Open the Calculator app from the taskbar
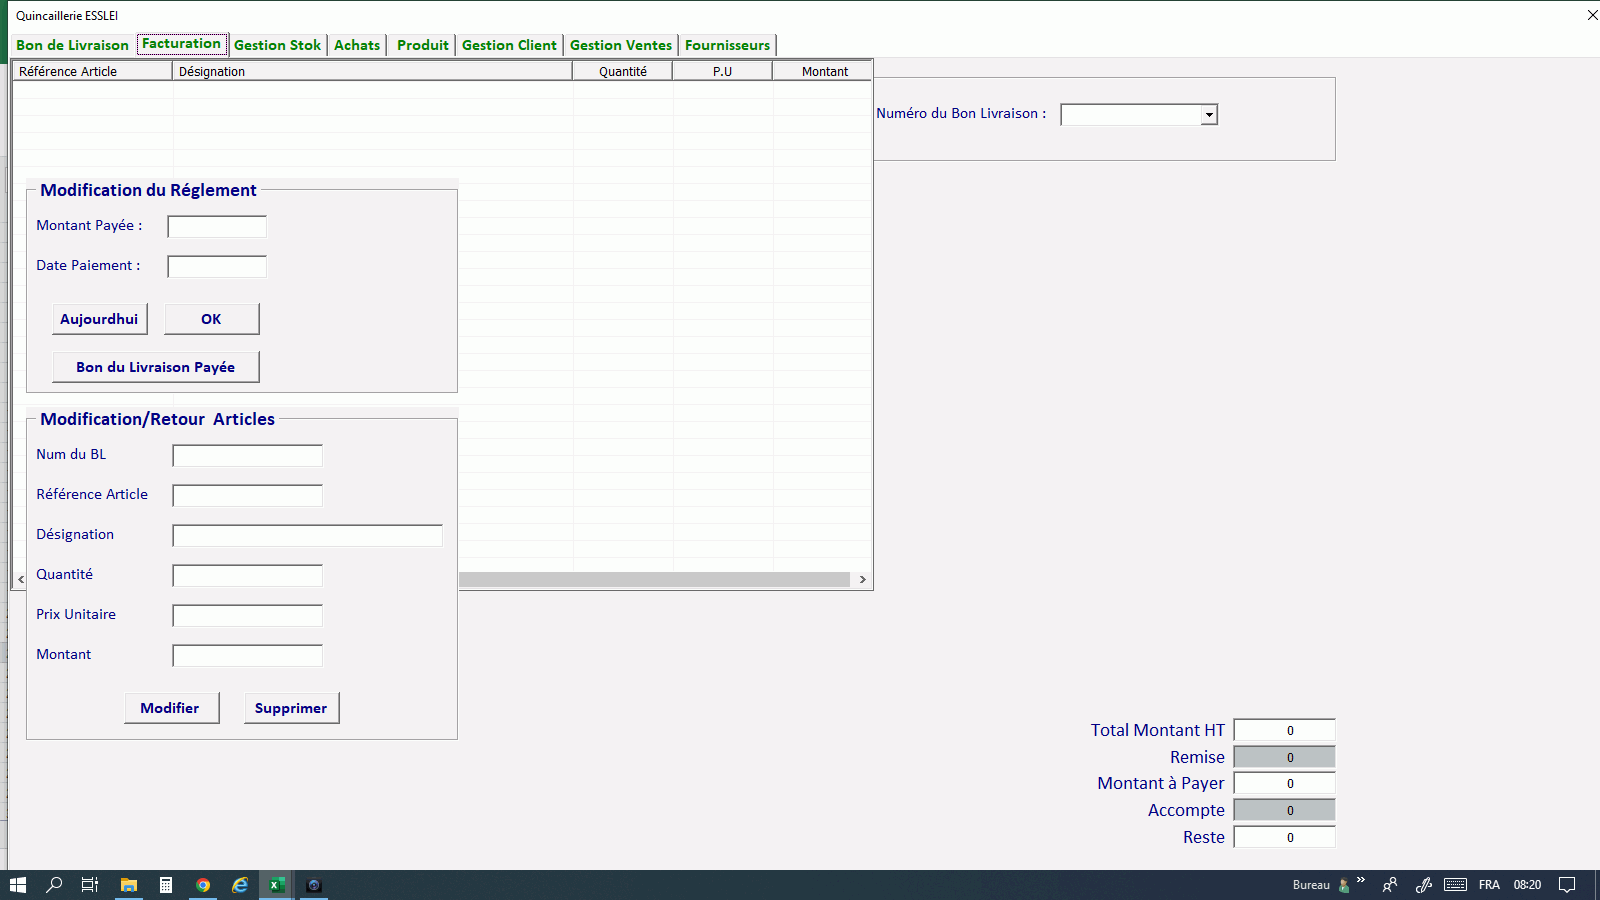The height and width of the screenshot is (900, 1600). [x=166, y=885]
